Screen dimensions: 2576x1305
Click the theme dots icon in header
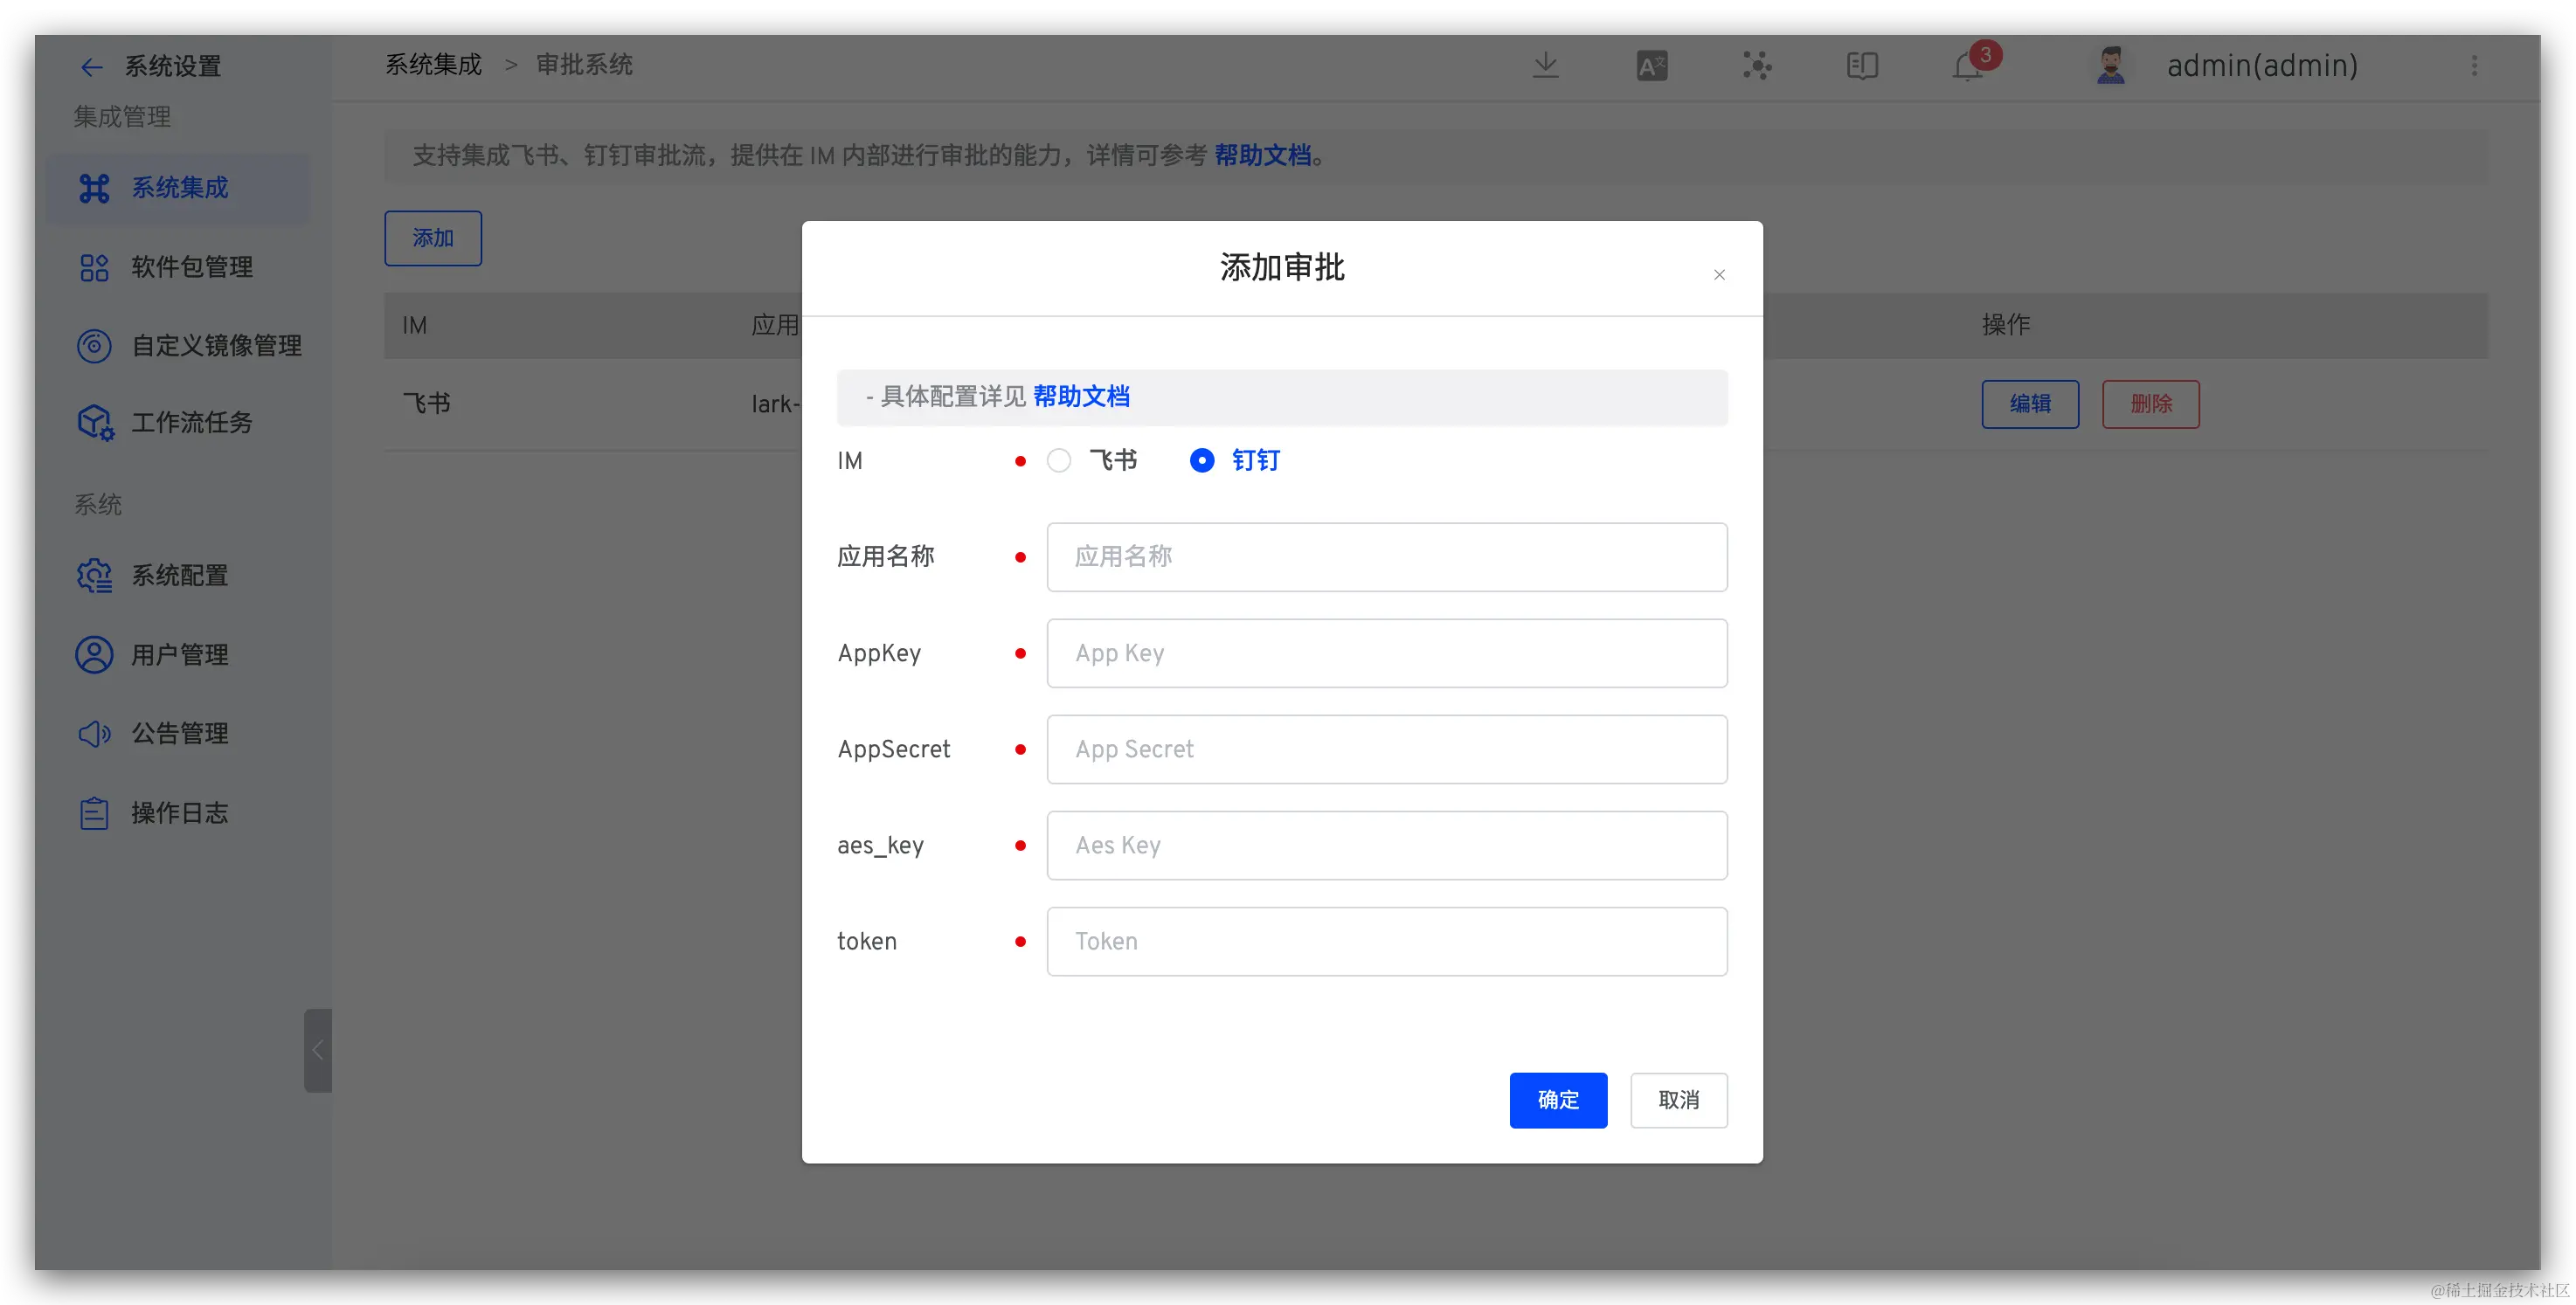1757,66
